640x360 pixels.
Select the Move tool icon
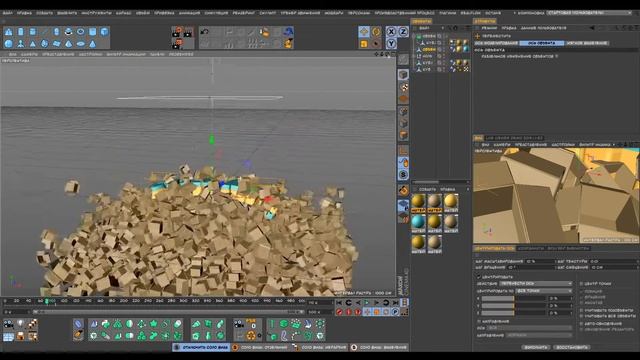[x=364, y=31]
